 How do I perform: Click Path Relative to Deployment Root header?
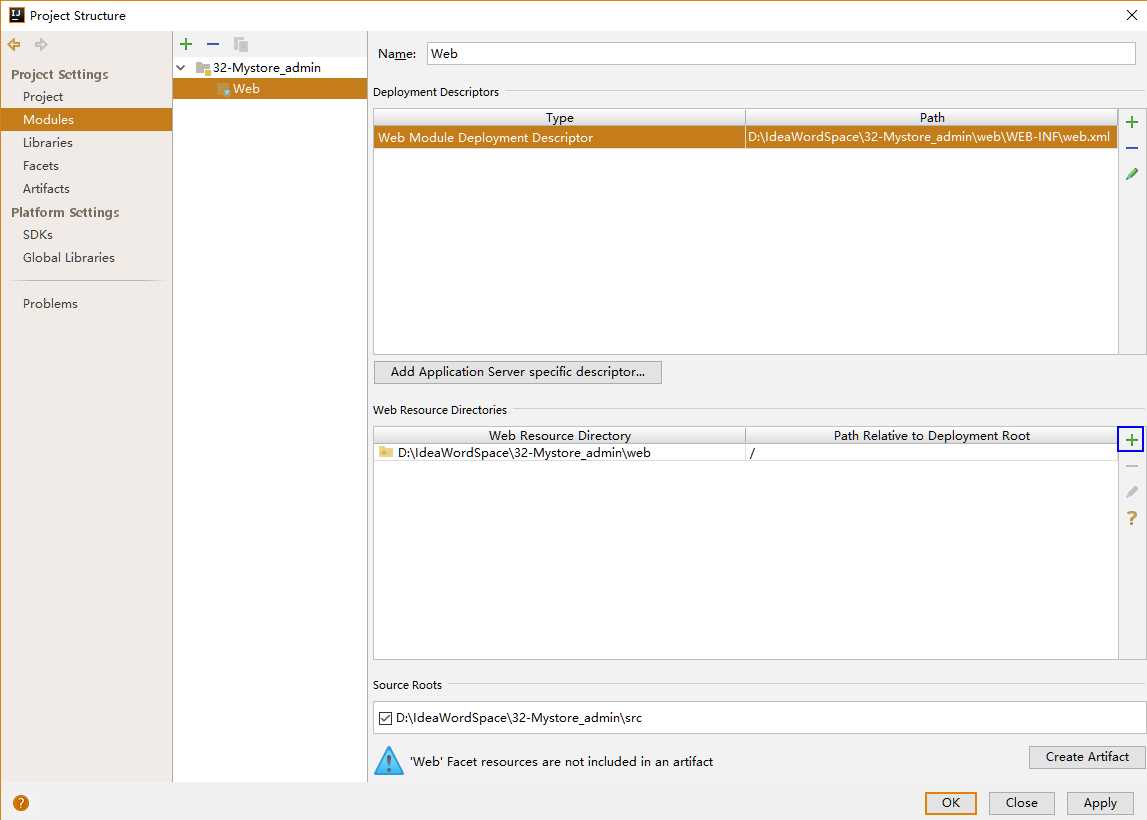(x=931, y=435)
